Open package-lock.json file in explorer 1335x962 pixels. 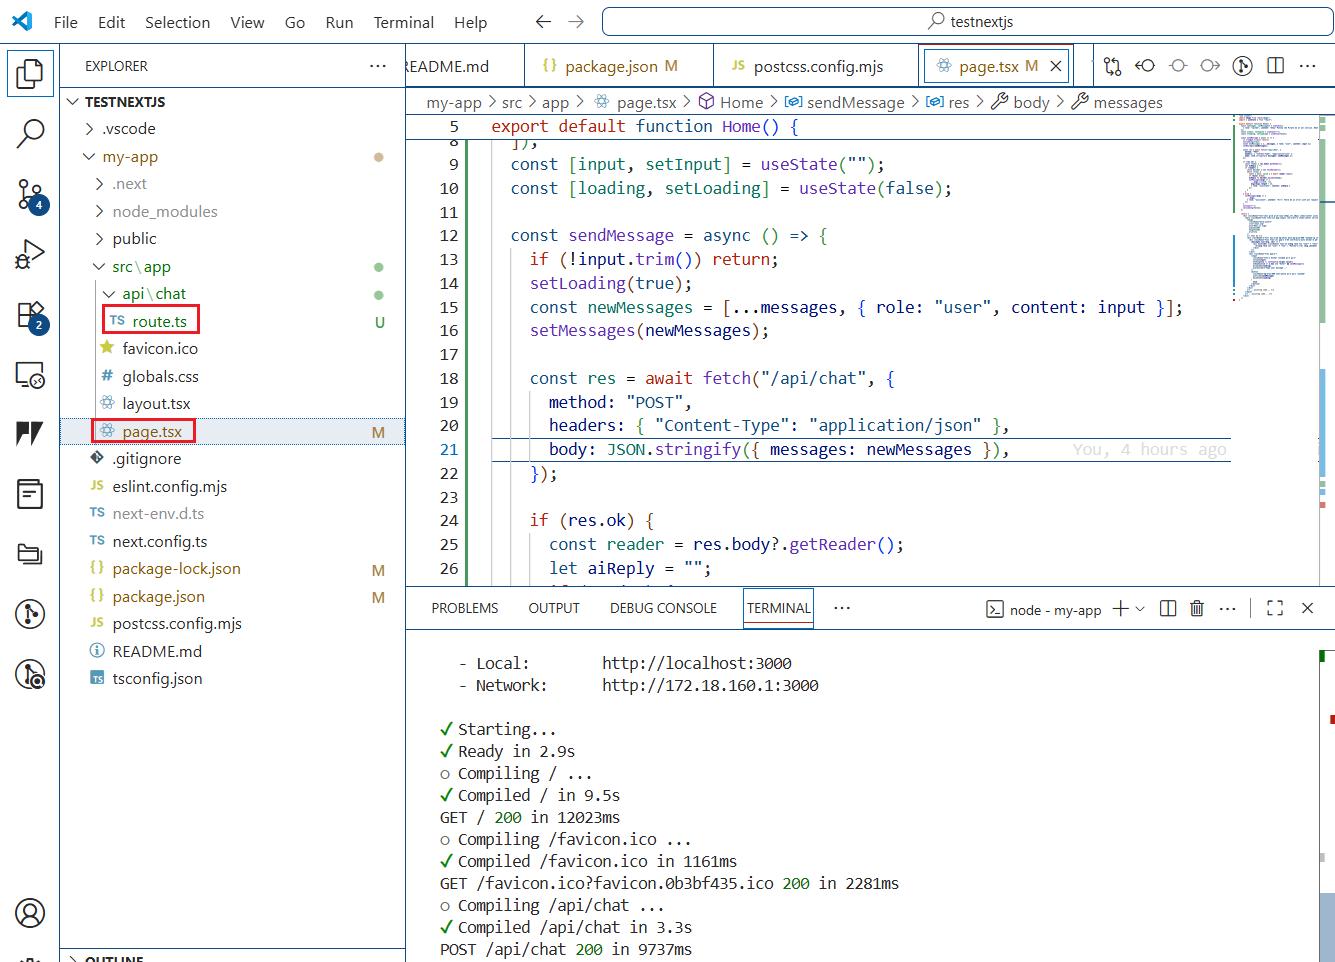tap(232, 569)
